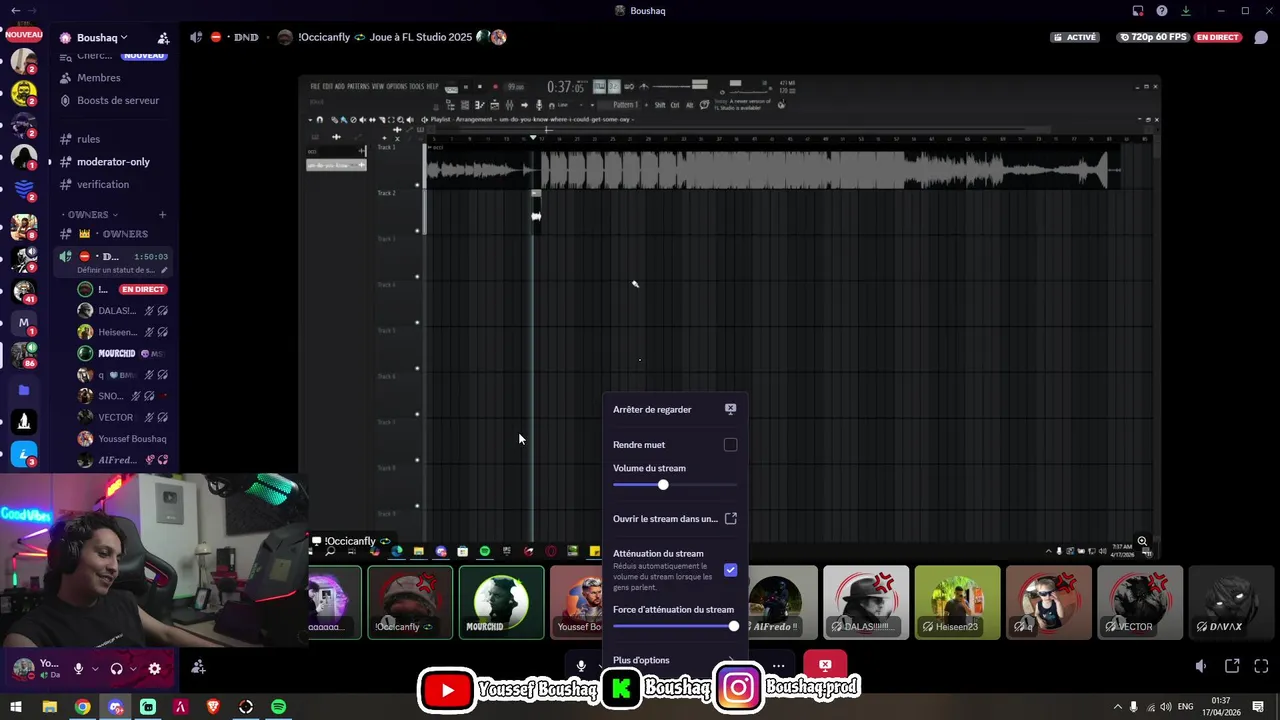Select Arrêter de regarder menu entry

pyautogui.click(x=675, y=409)
